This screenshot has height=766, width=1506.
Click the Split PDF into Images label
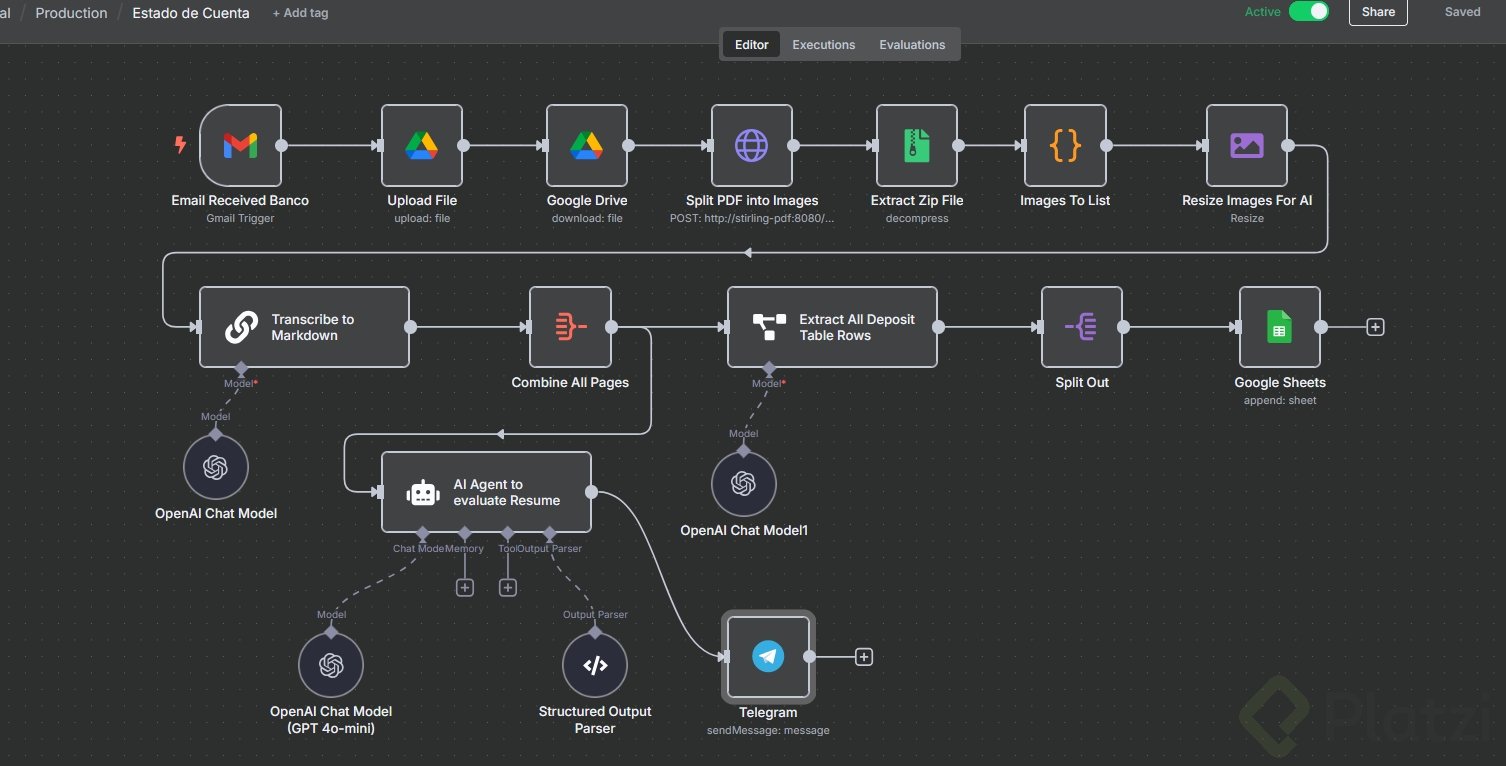(x=752, y=201)
